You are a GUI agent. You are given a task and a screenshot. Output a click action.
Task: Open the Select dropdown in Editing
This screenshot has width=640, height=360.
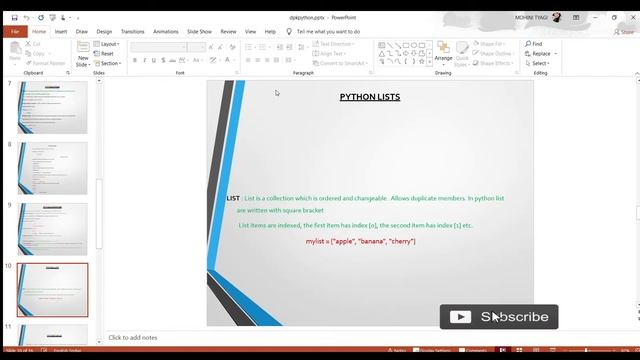point(538,63)
